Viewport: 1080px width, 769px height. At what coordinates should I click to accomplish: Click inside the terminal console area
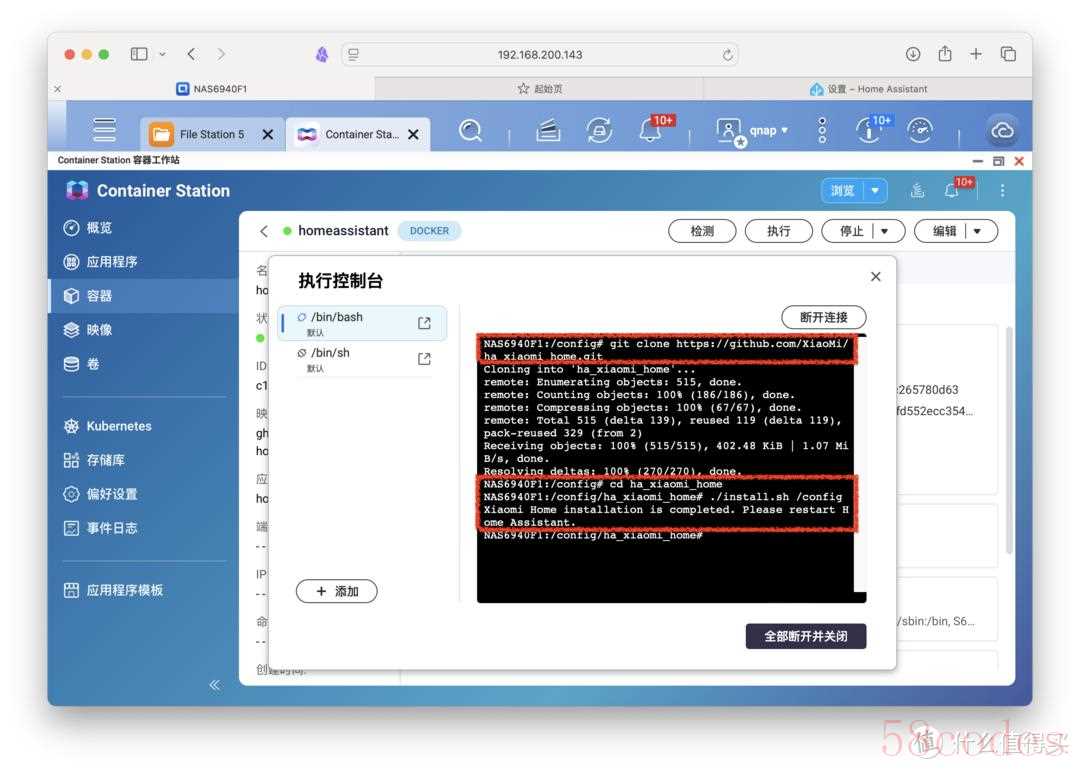(665, 469)
